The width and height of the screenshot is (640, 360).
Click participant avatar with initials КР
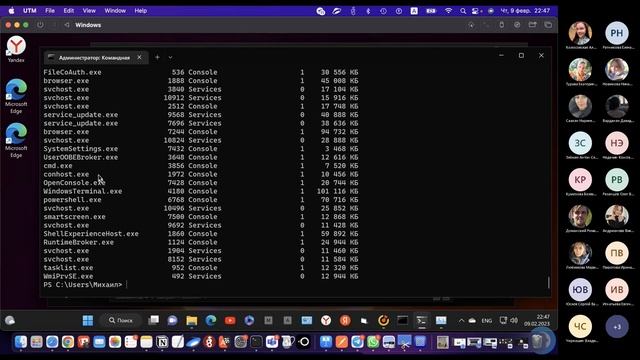click(580, 180)
